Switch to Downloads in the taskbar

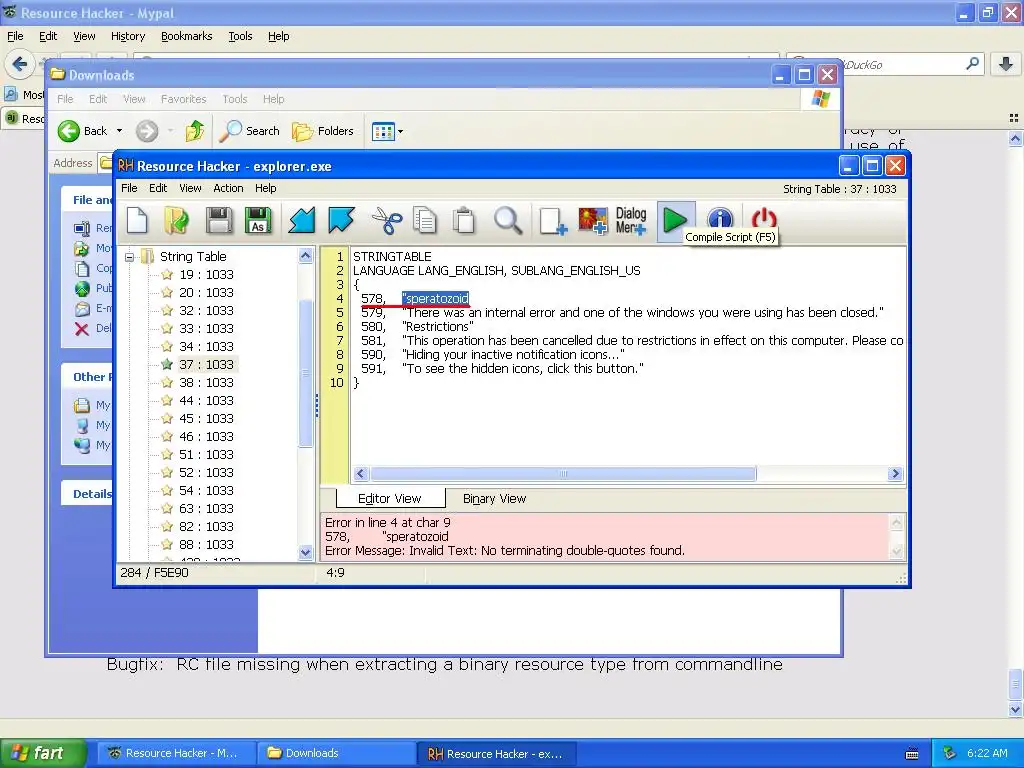pyautogui.click(x=337, y=753)
